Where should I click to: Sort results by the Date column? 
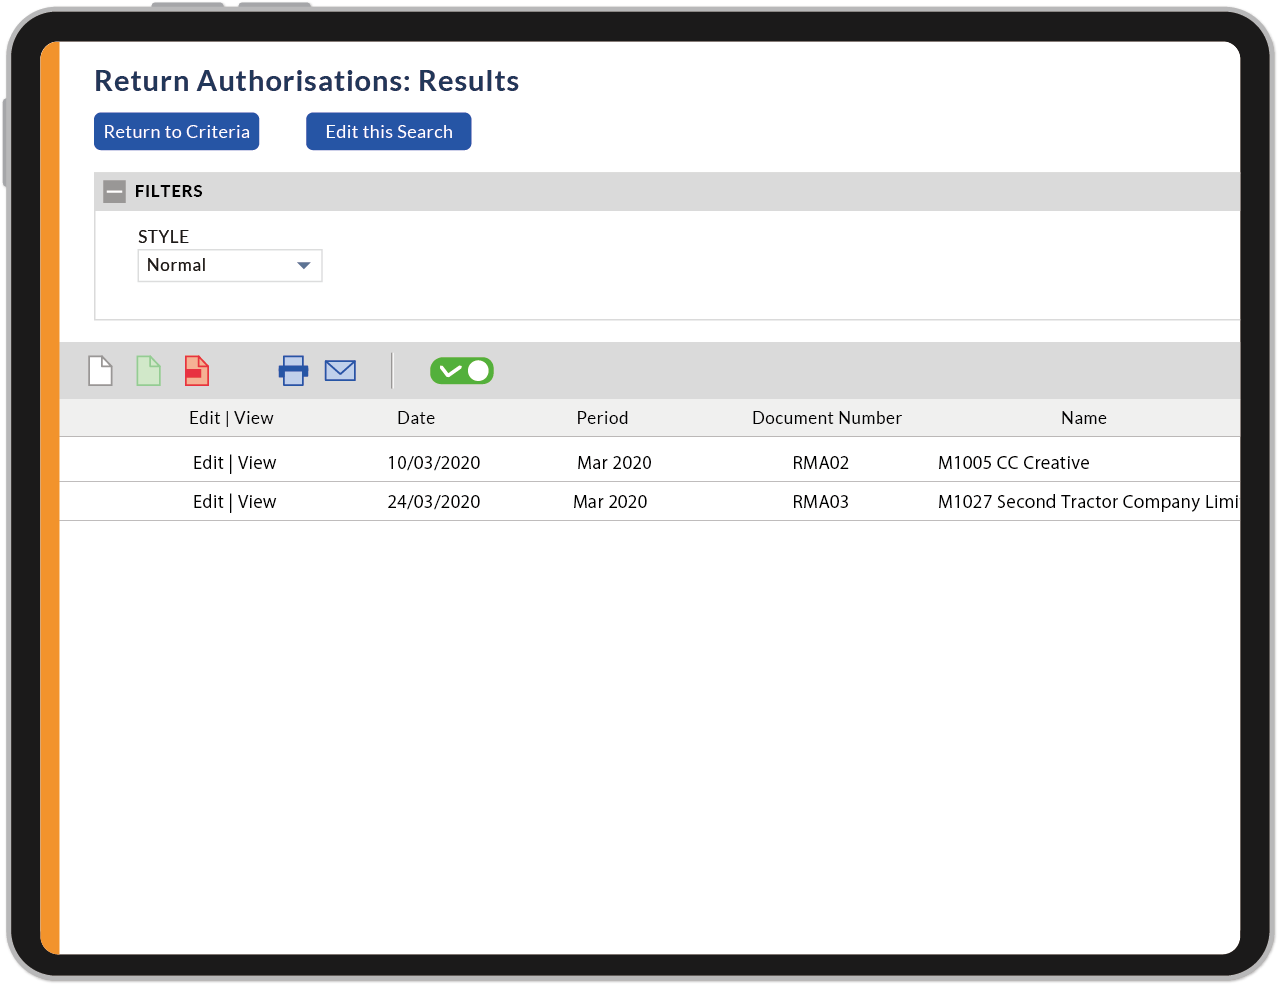coord(416,418)
